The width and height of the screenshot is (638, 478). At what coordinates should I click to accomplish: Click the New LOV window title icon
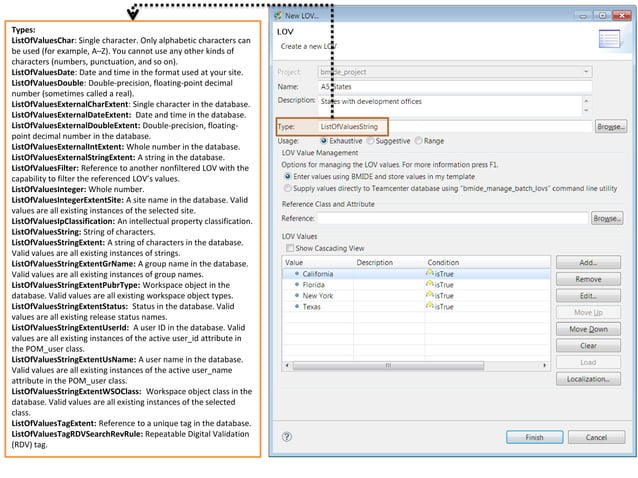(278, 16)
